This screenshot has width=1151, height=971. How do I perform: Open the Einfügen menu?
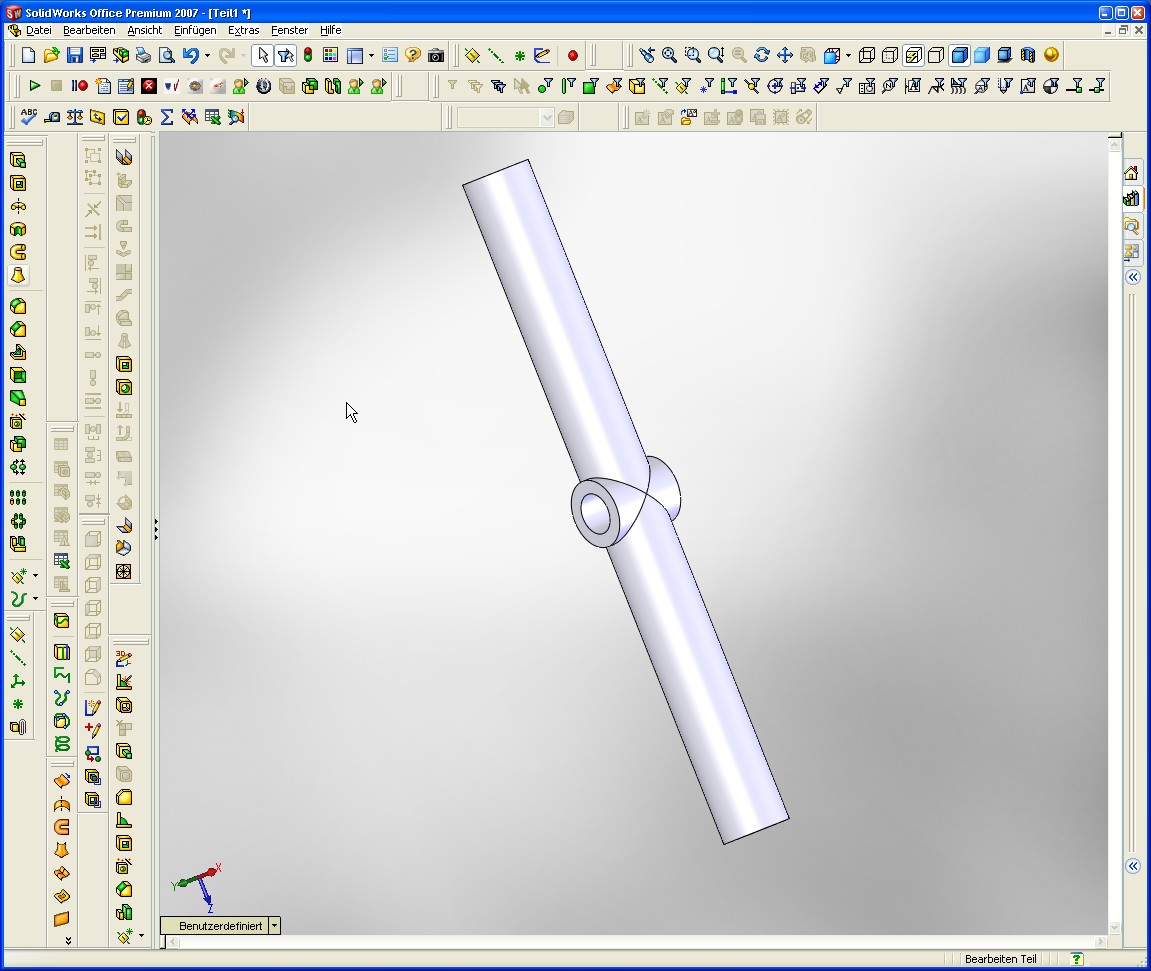tap(195, 30)
